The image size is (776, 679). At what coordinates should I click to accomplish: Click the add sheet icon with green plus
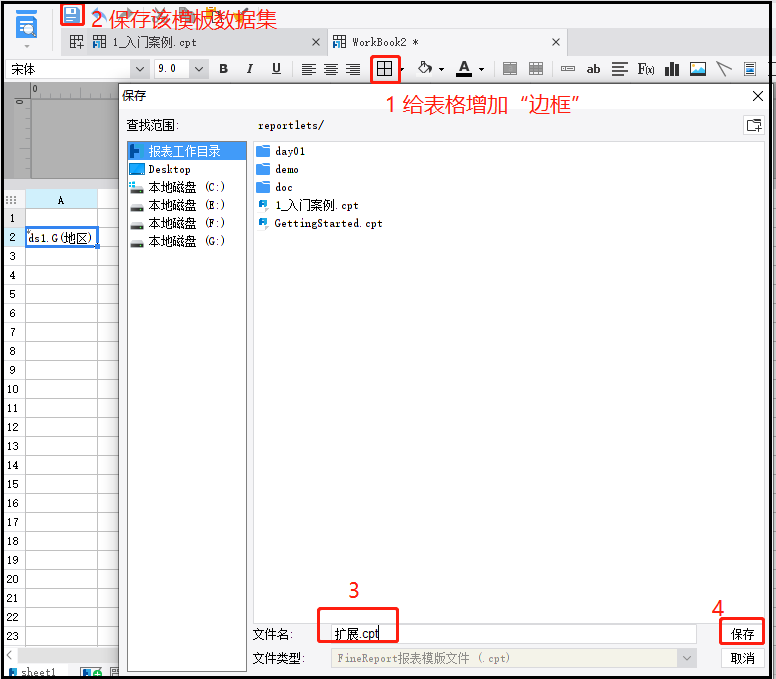pyautogui.click(x=92, y=672)
